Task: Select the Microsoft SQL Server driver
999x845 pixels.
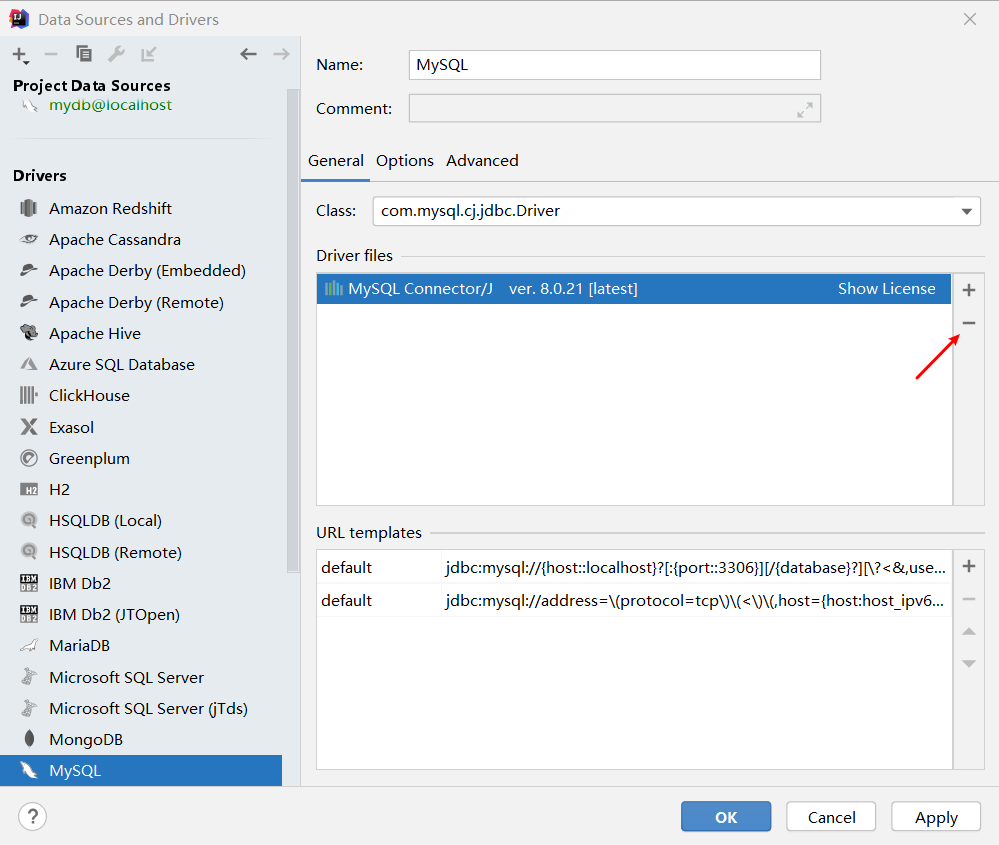Action: (x=141, y=677)
